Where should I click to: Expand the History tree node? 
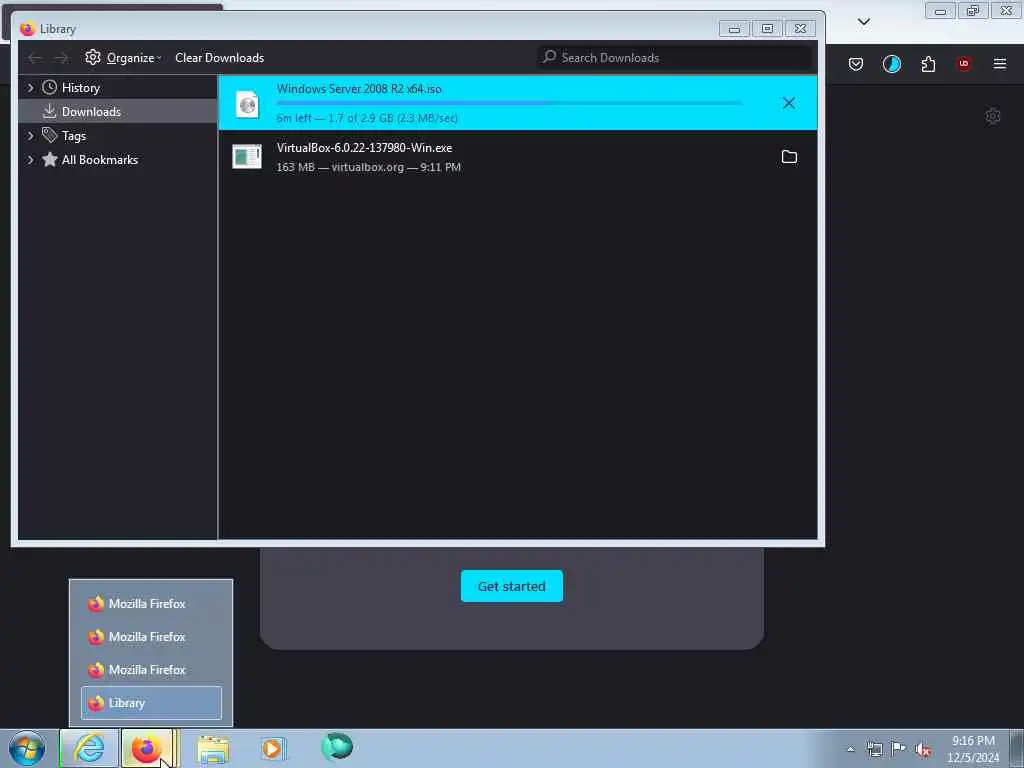point(30,88)
